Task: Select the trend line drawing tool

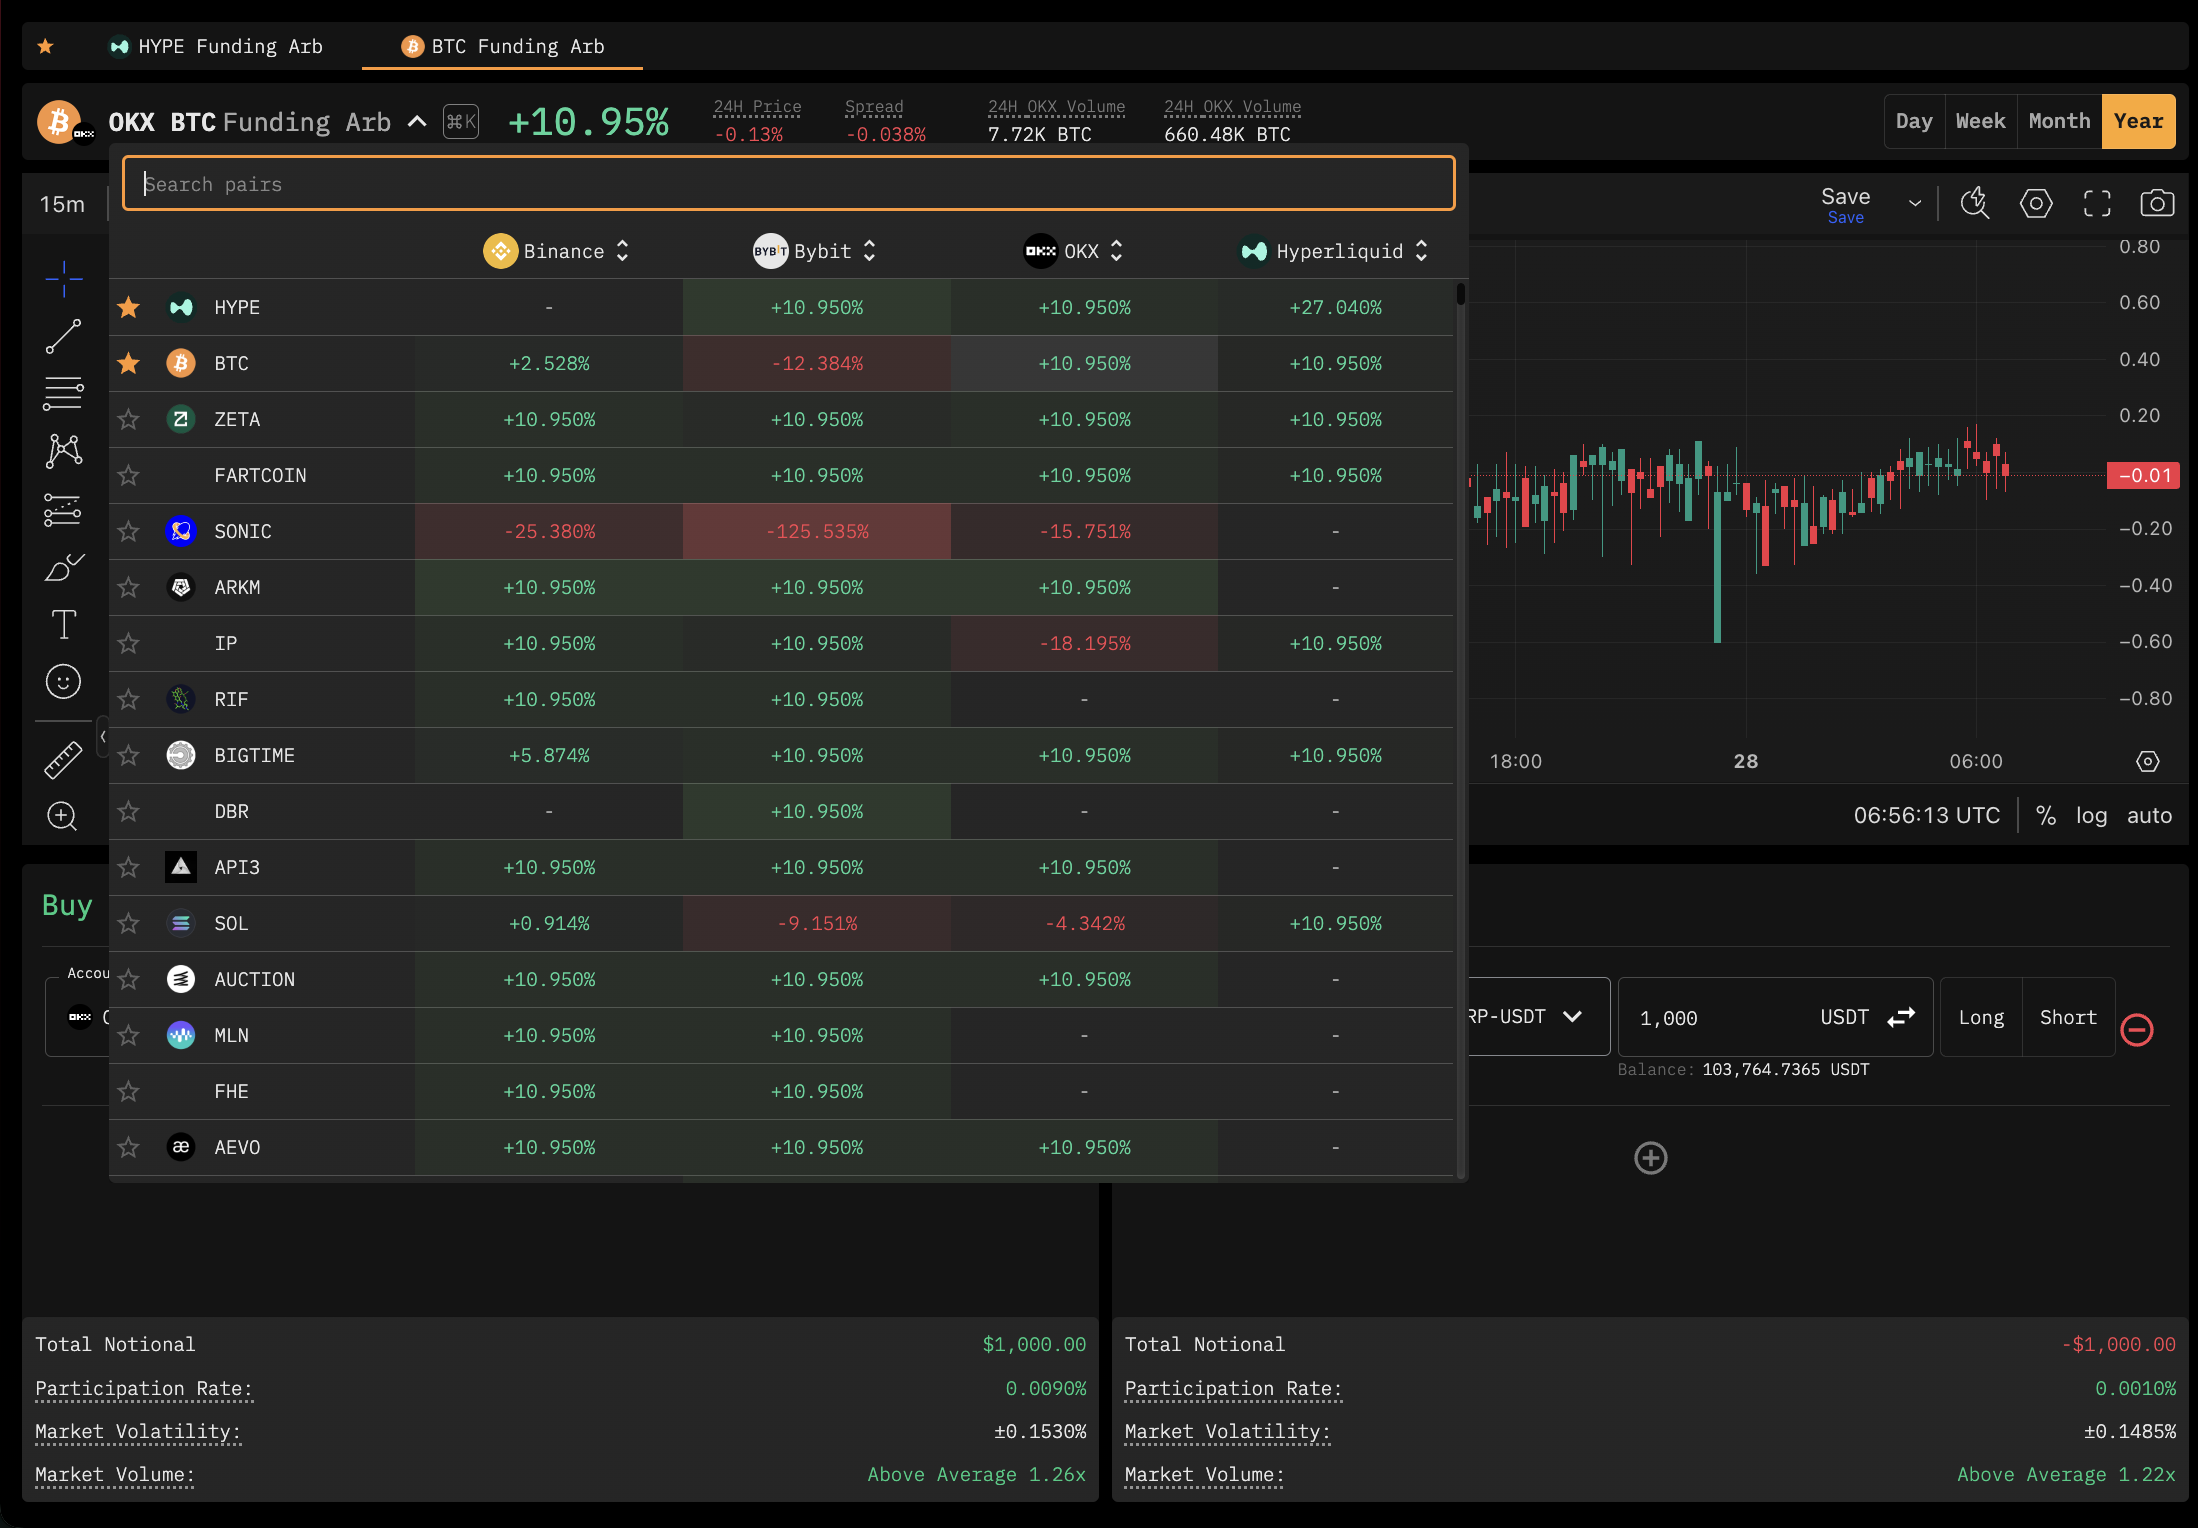Action: (63, 337)
